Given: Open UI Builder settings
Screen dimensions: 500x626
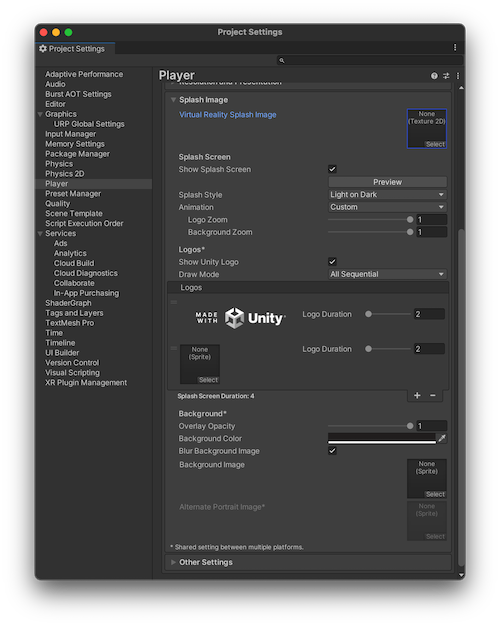Looking at the screenshot, I should click(x=62, y=353).
